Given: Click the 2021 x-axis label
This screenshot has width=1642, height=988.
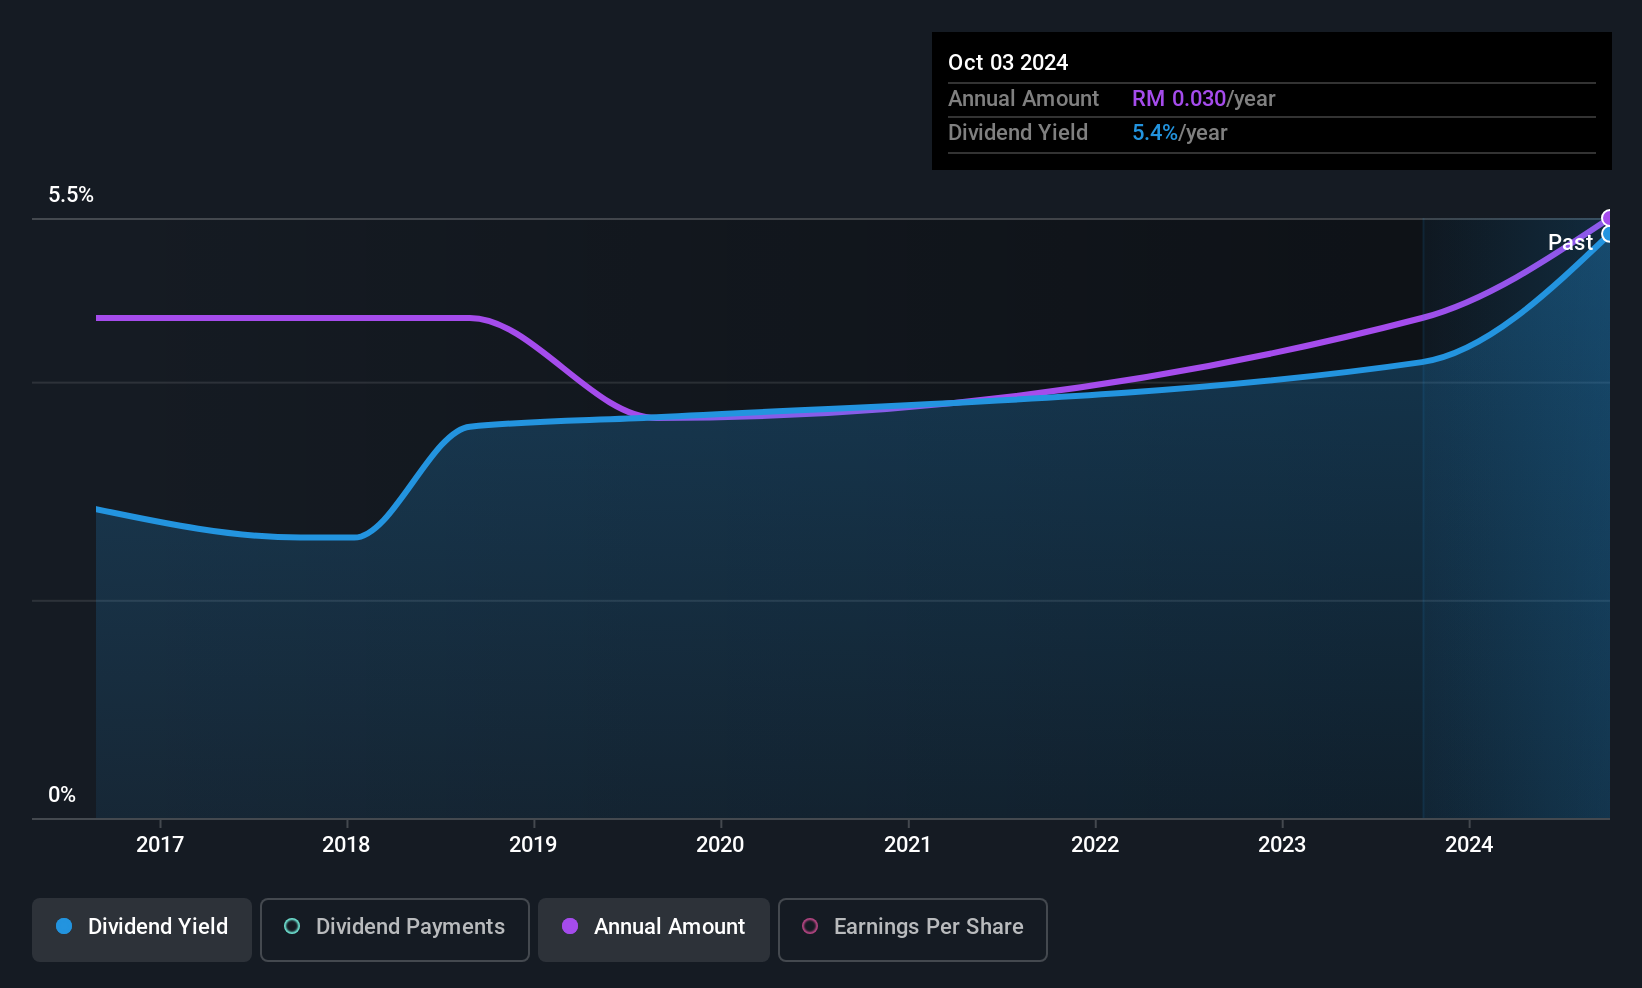Looking at the screenshot, I should [908, 845].
